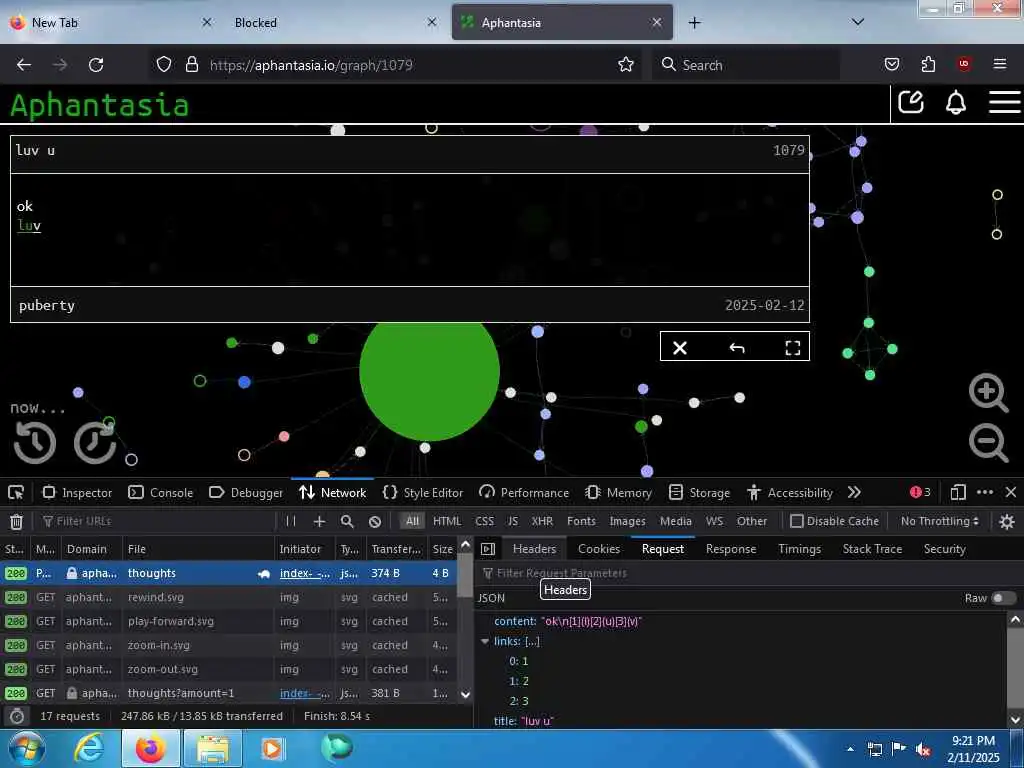Viewport: 1024px width, 768px height.
Task: Click the Filter URLs input field
Action: point(157,521)
